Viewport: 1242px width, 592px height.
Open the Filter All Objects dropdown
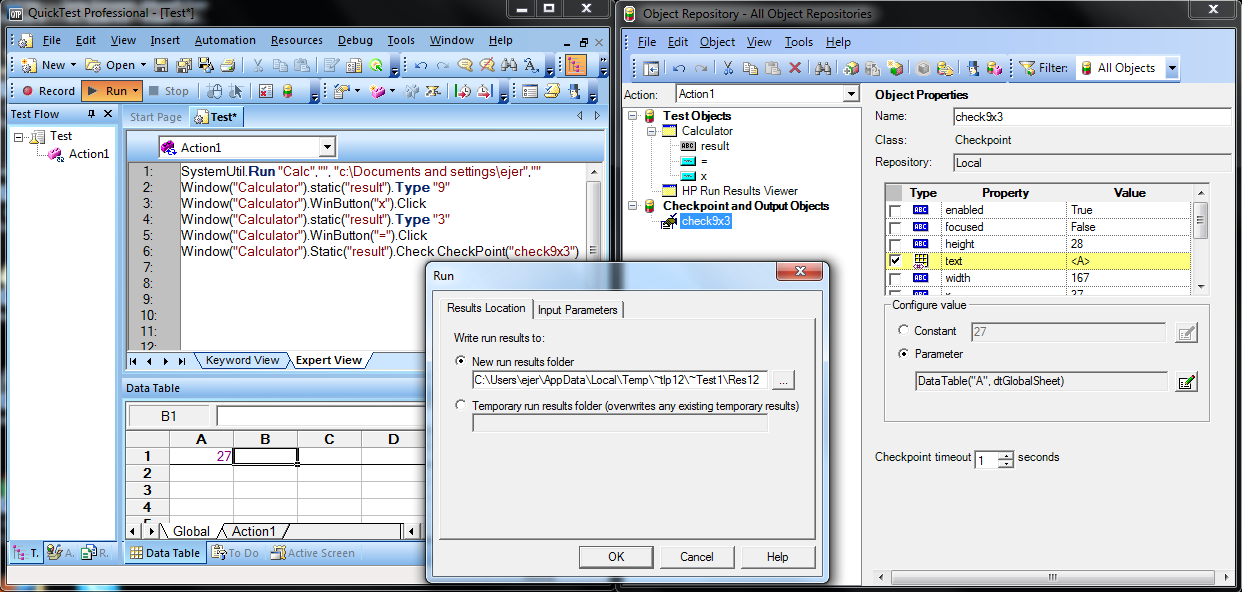click(1171, 68)
